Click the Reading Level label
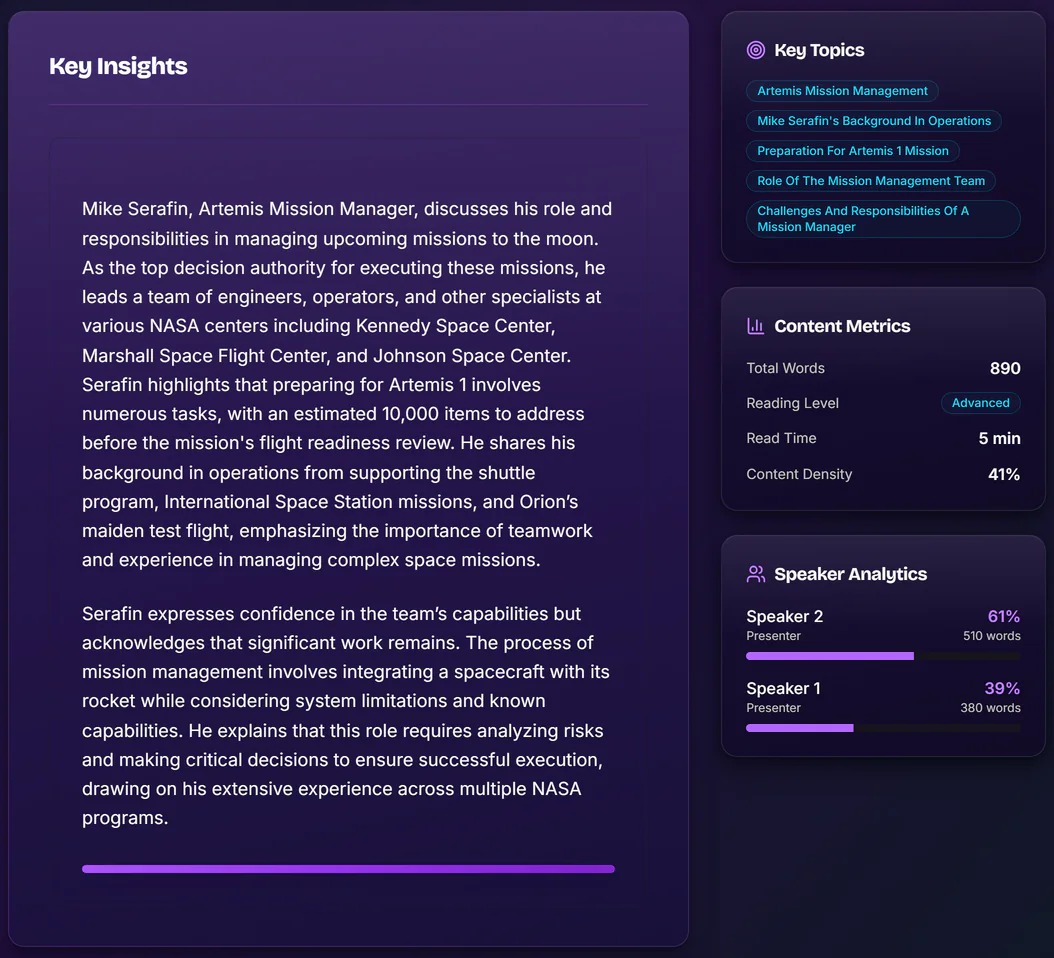 tap(793, 403)
